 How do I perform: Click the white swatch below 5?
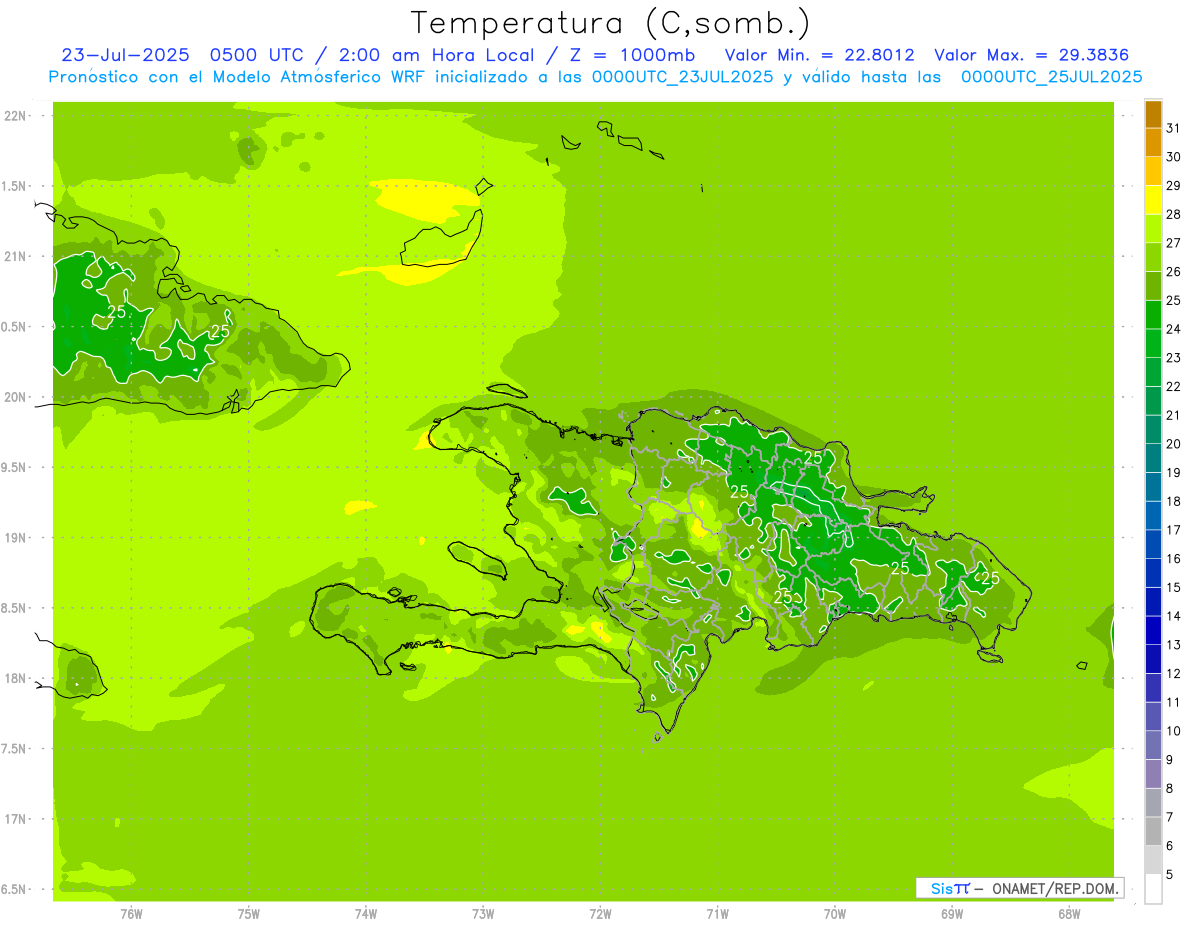(1153, 889)
